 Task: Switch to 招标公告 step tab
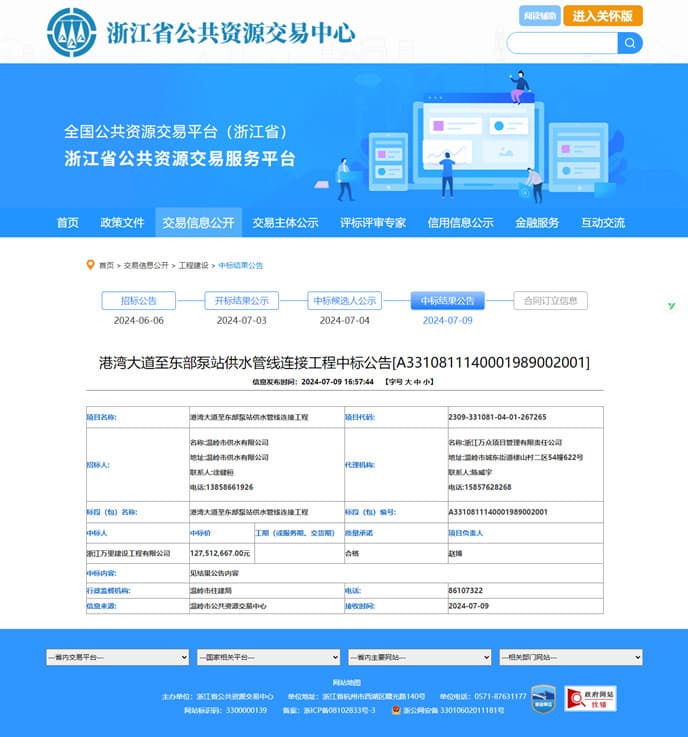click(139, 300)
